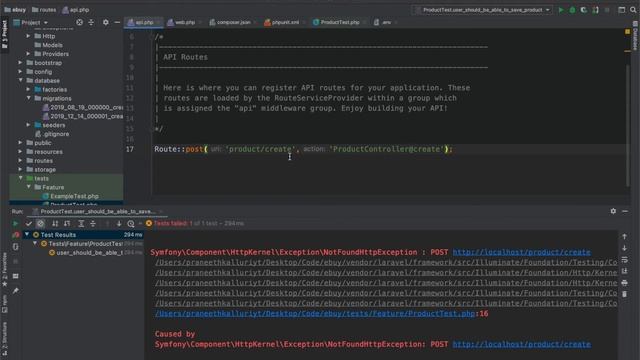This screenshot has height=360, width=640.
Task: Toggle show passed tests checkmark
Action: click(29, 223)
